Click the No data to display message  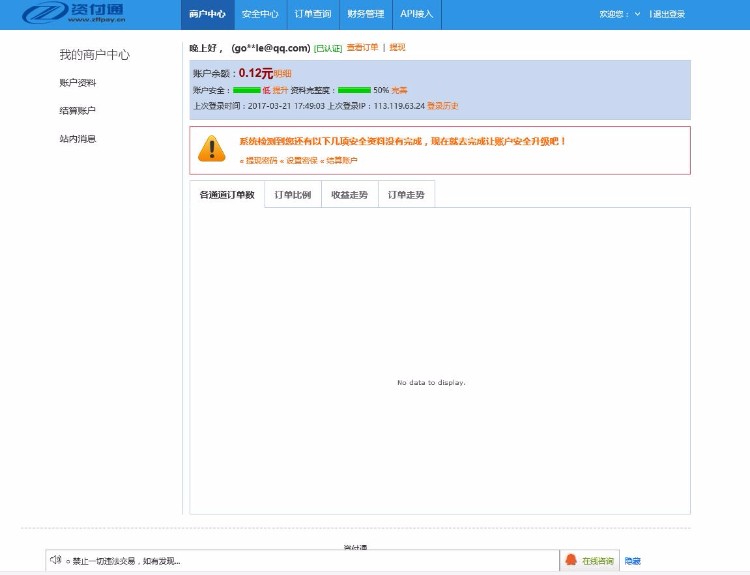(x=431, y=382)
